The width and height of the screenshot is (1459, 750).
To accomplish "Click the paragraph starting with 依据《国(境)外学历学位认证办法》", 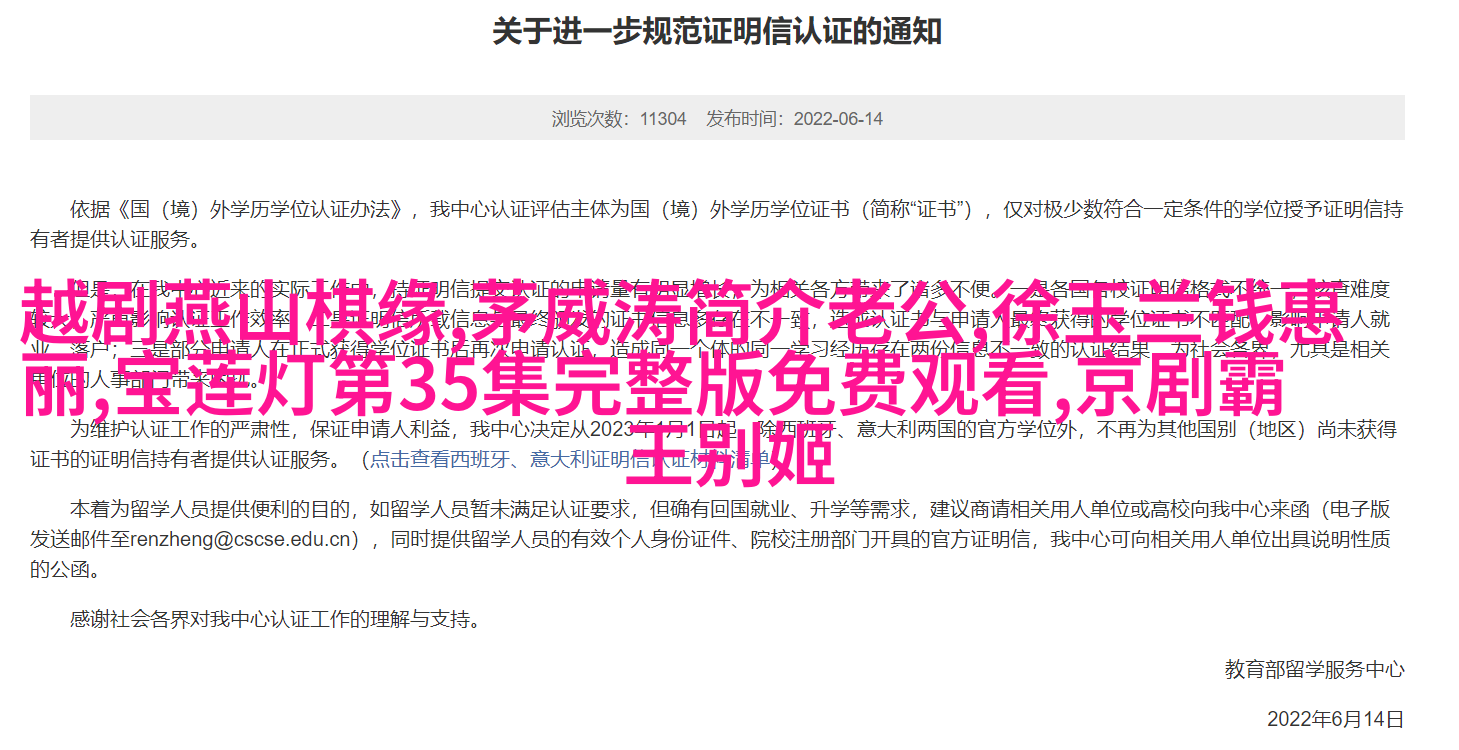I will [x=717, y=225].
